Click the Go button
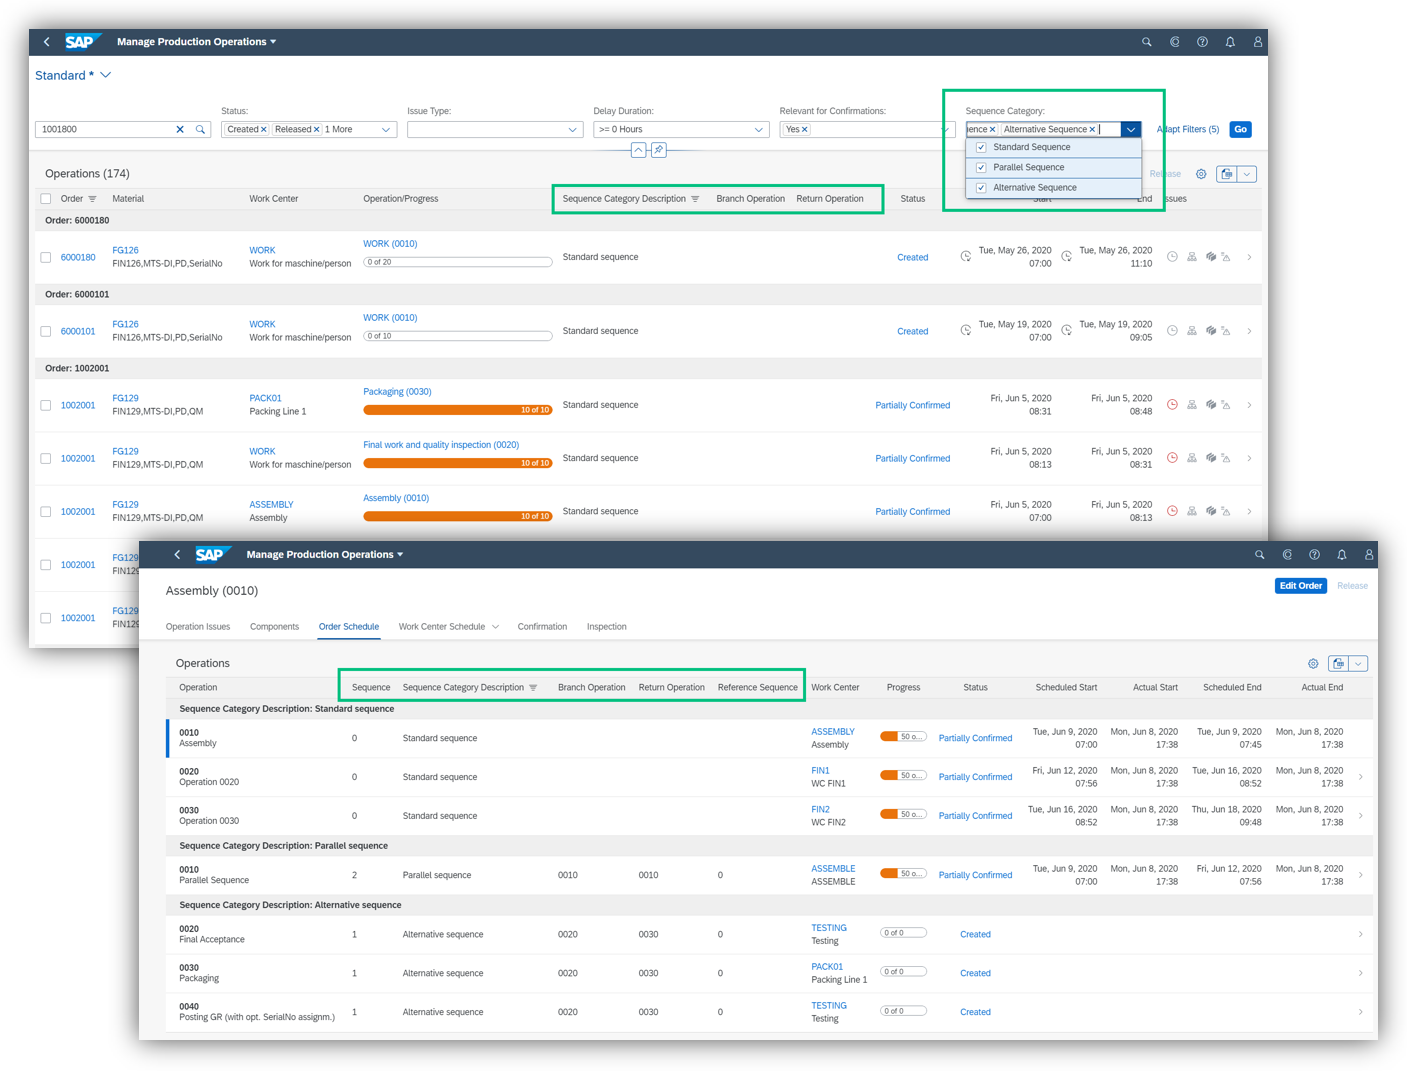 (x=1240, y=129)
